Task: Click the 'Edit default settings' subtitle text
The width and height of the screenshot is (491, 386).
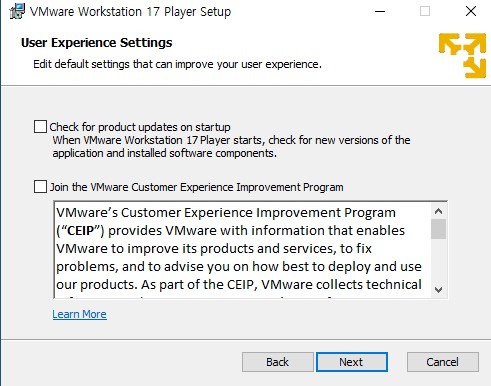Action: (177, 64)
